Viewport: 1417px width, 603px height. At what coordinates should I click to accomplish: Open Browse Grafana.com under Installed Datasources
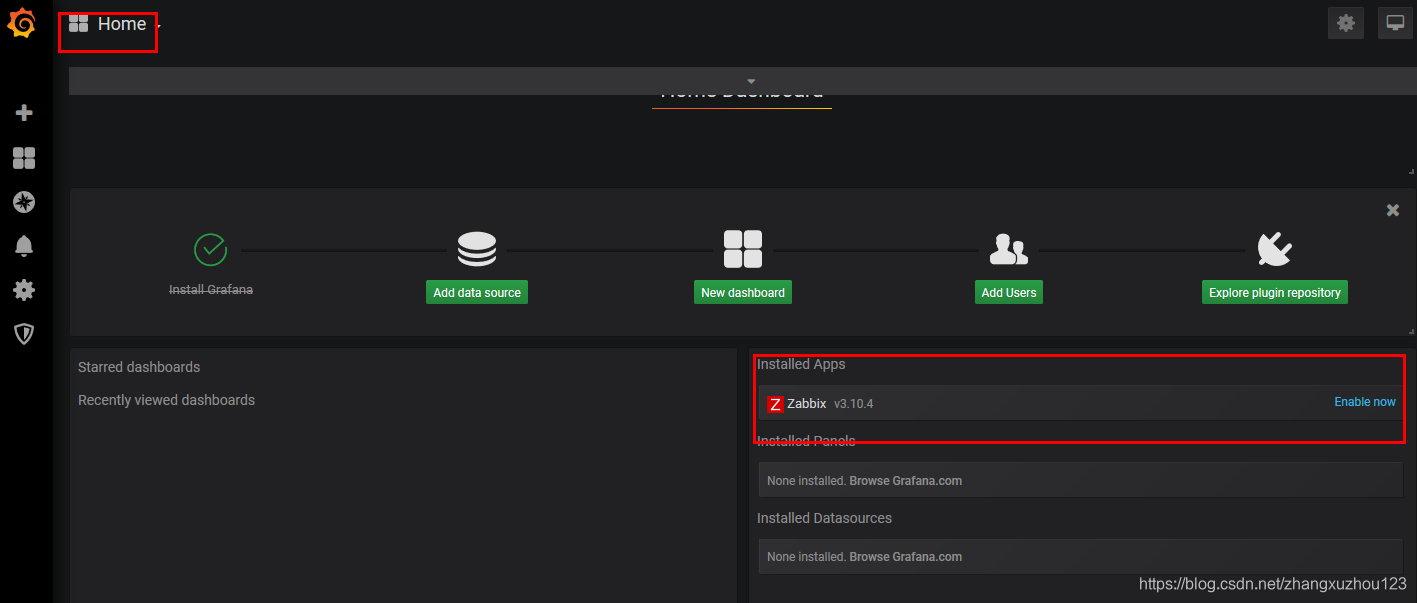tap(906, 557)
